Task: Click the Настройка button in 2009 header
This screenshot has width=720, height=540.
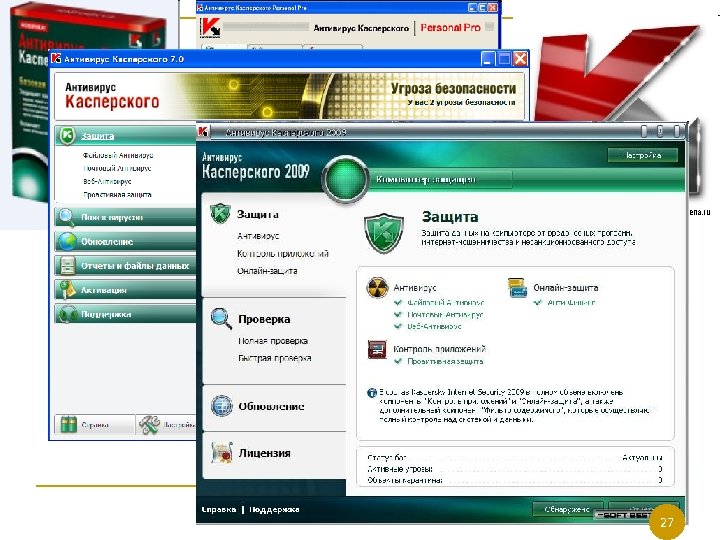Action: click(642, 155)
